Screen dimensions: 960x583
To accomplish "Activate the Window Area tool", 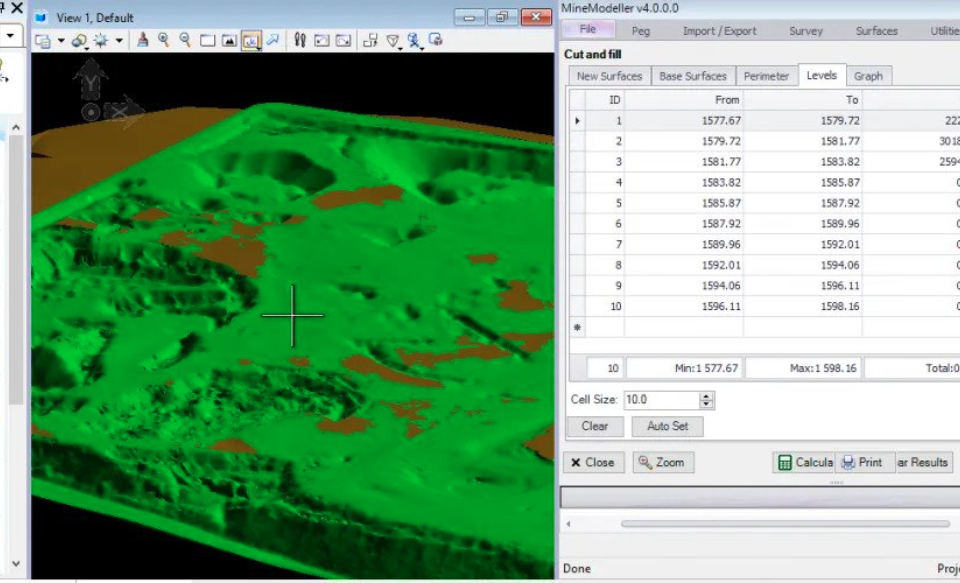I will coord(207,41).
